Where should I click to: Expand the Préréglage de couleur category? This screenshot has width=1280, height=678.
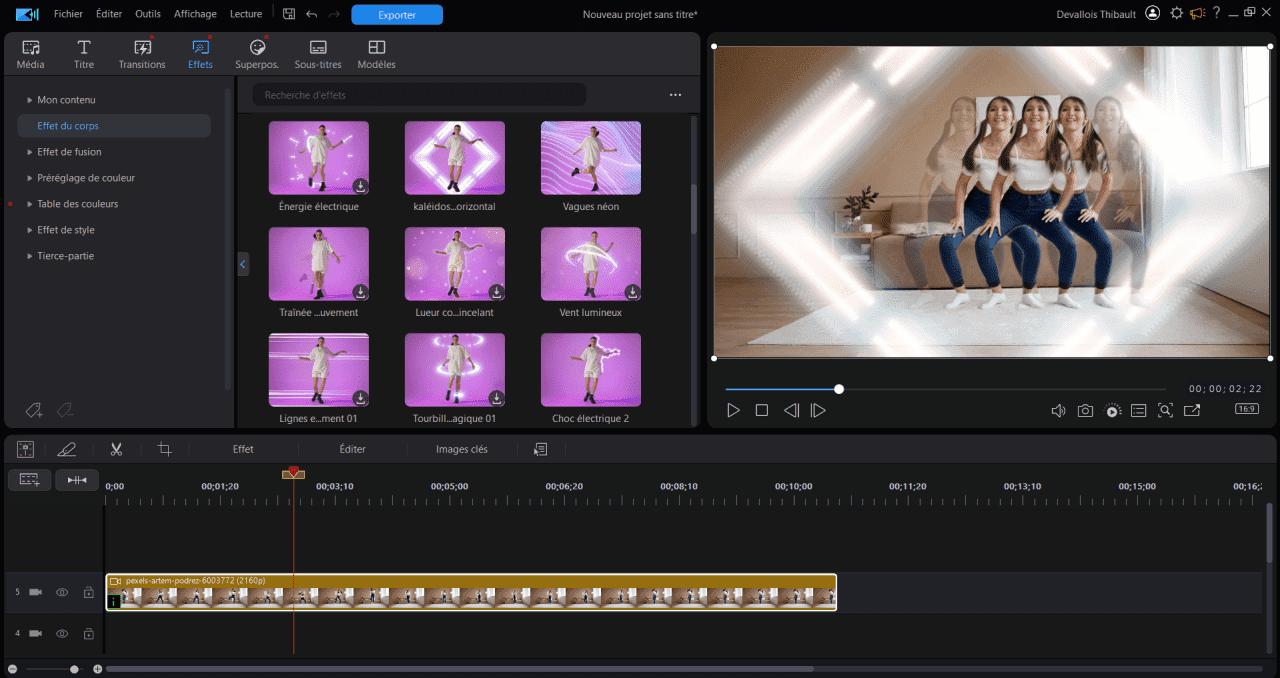pos(85,178)
